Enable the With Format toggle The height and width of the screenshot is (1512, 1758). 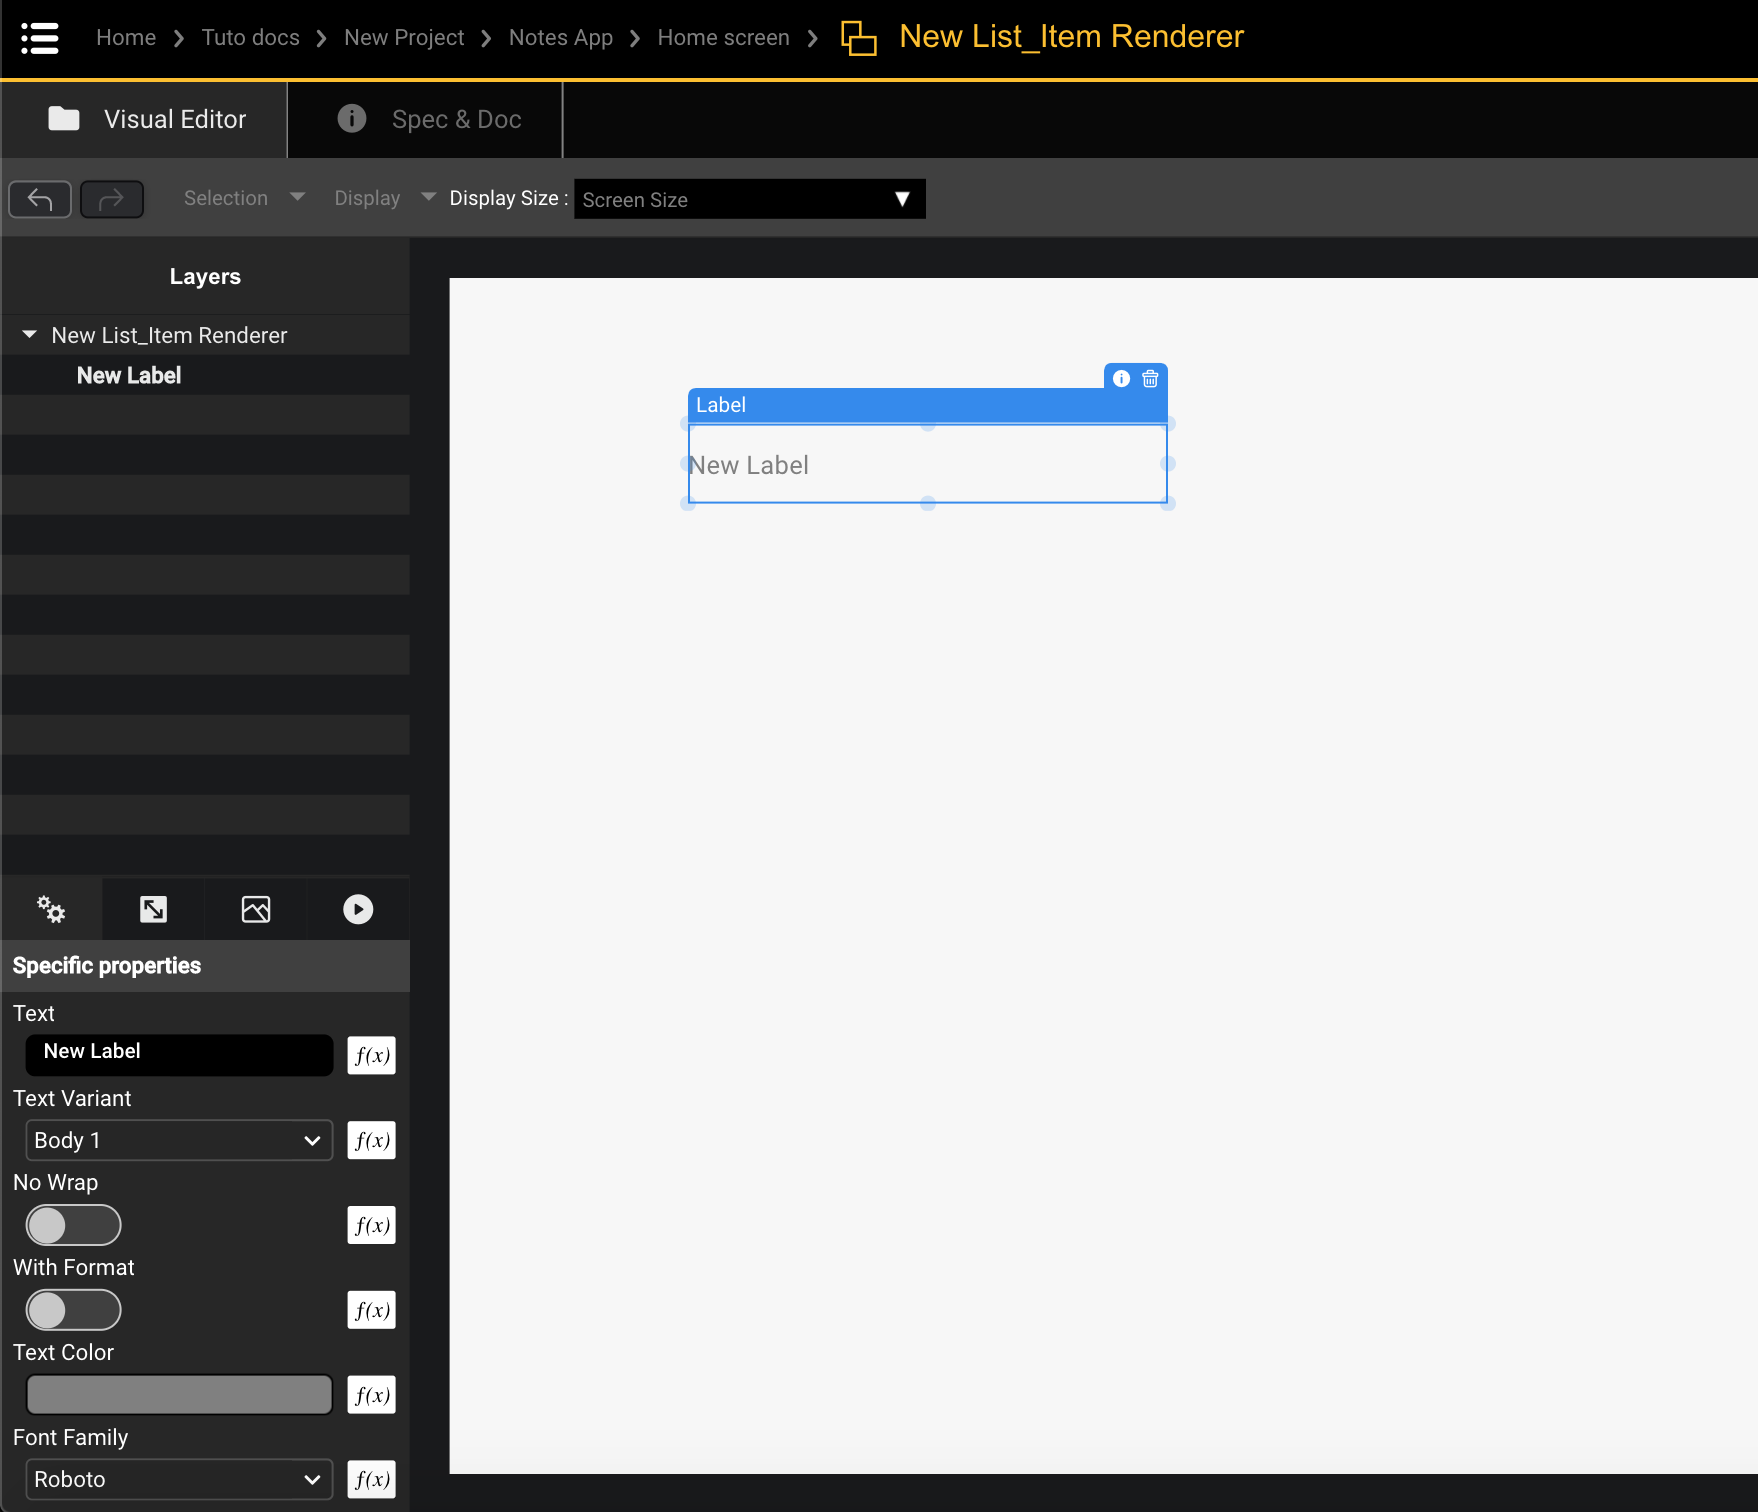73,1310
